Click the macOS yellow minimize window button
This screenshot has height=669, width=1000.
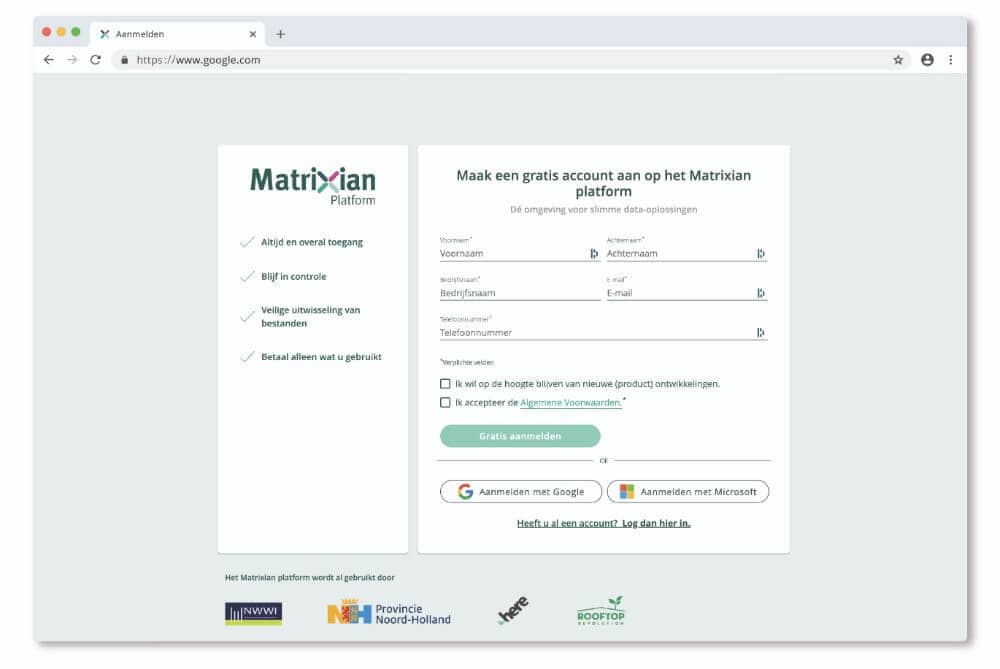(x=61, y=32)
